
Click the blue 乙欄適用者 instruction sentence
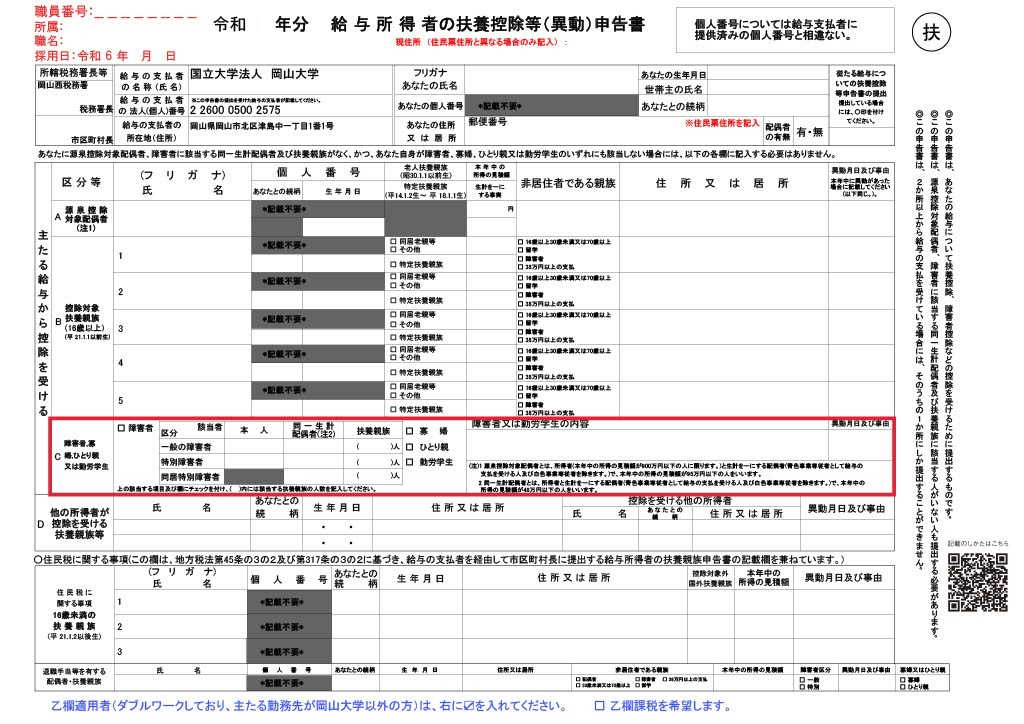(x=309, y=706)
